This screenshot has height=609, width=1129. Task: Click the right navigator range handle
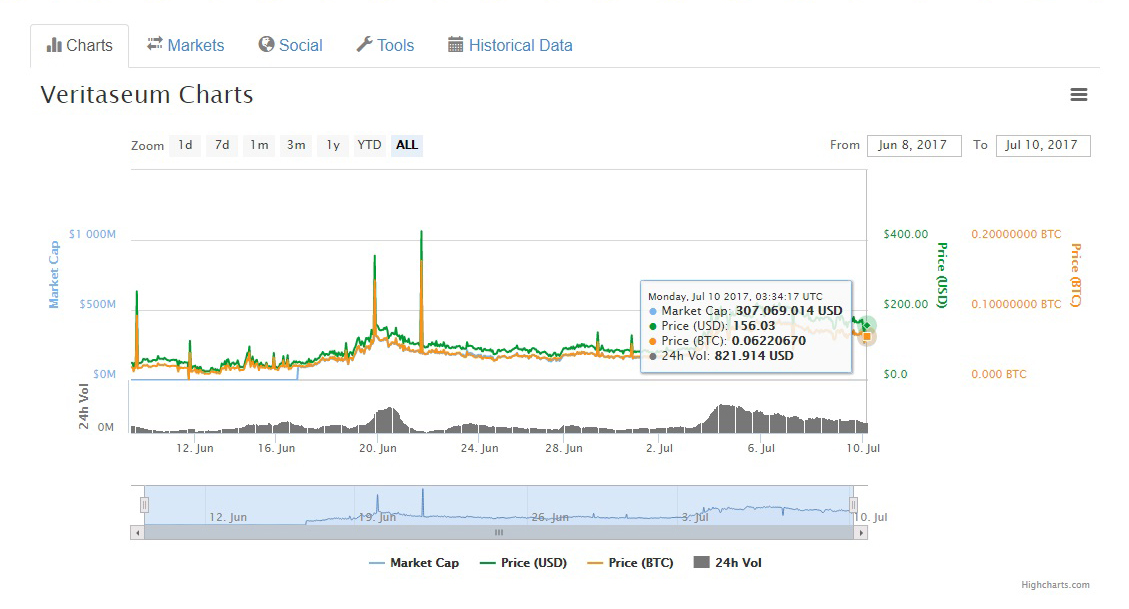[853, 505]
